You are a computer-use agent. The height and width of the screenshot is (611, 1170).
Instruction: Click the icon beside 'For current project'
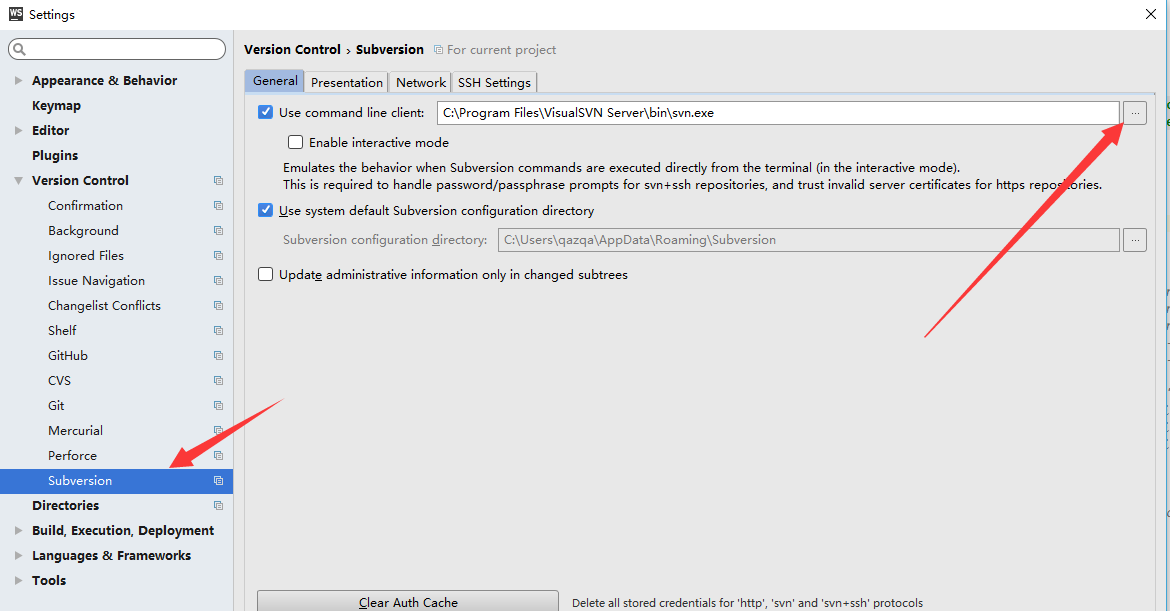pos(438,49)
